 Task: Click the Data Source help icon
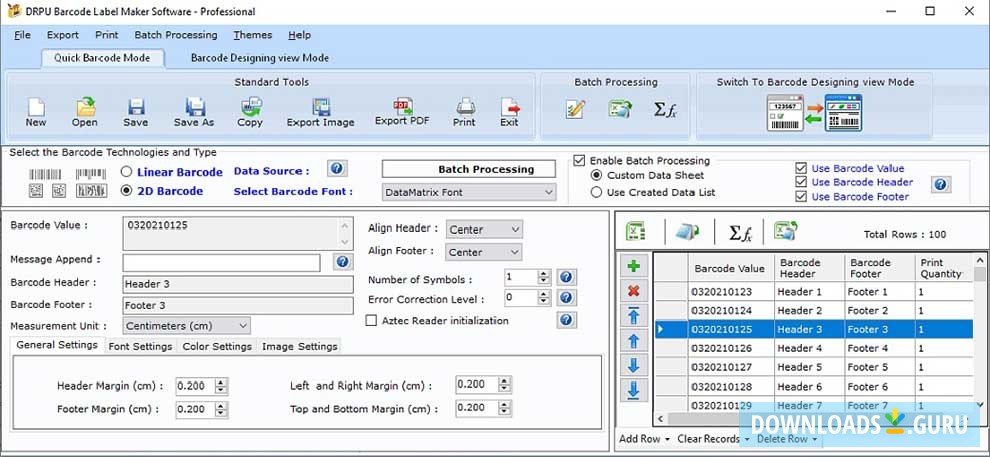pyautogui.click(x=337, y=169)
